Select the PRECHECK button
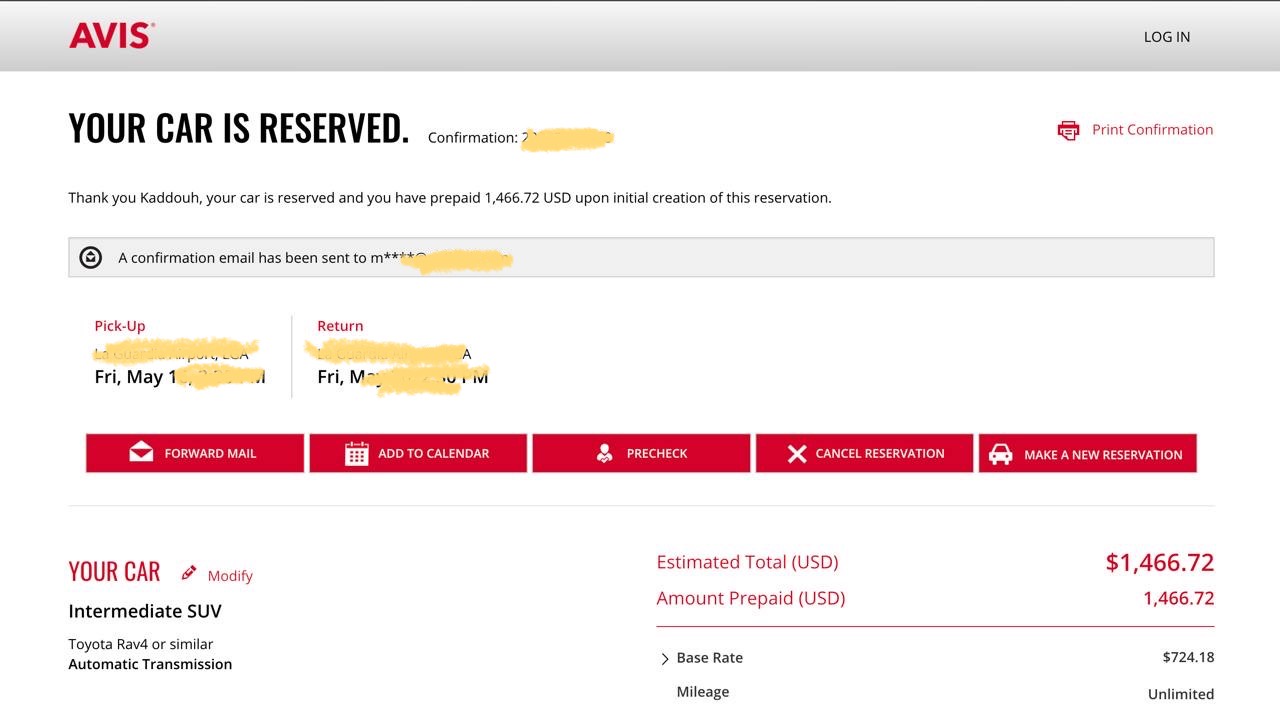The height and width of the screenshot is (723, 1280). tap(641, 453)
